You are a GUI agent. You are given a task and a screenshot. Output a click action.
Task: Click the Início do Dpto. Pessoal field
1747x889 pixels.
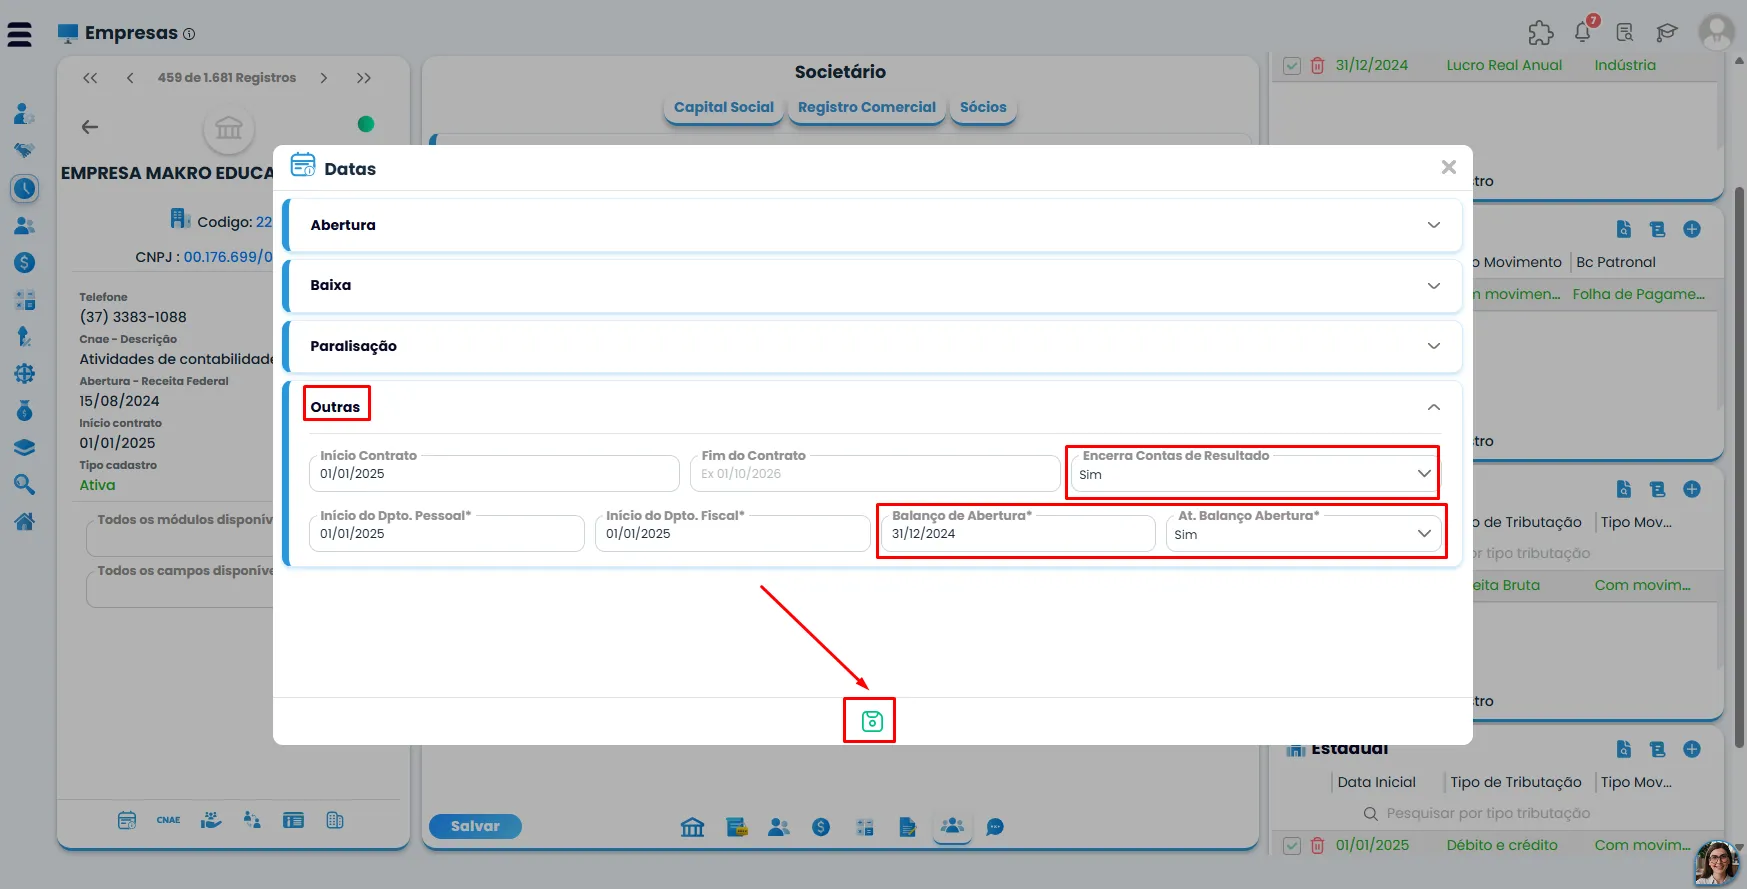coord(447,534)
